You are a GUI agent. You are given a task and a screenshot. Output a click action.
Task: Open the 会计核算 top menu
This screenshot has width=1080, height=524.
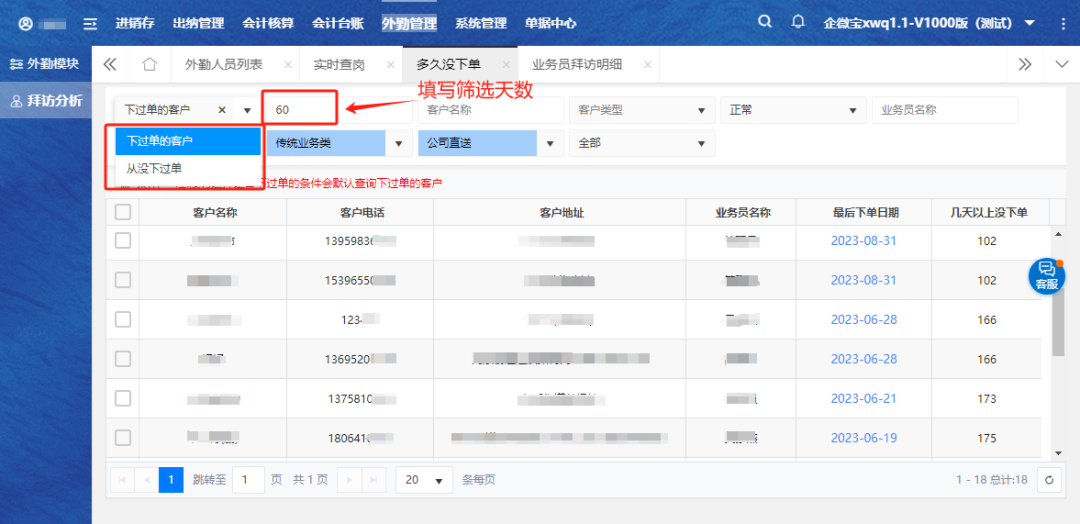[x=268, y=23]
